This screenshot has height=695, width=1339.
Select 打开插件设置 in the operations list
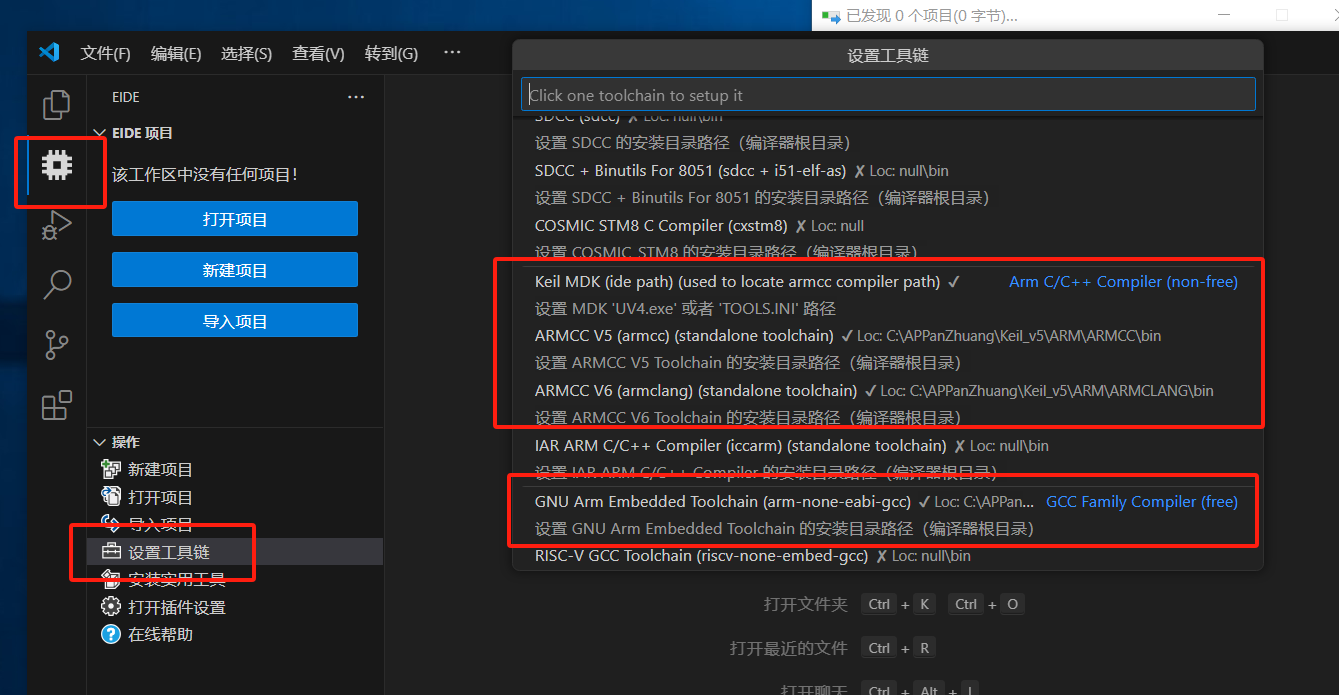pos(236,607)
